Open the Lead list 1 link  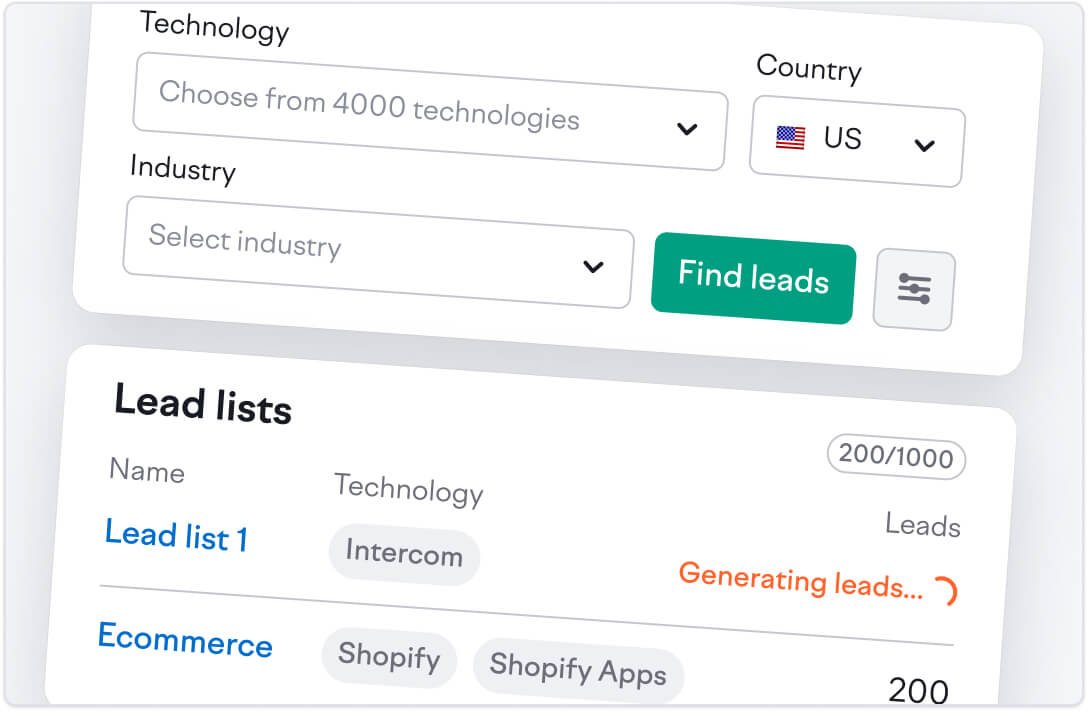pyautogui.click(x=176, y=536)
